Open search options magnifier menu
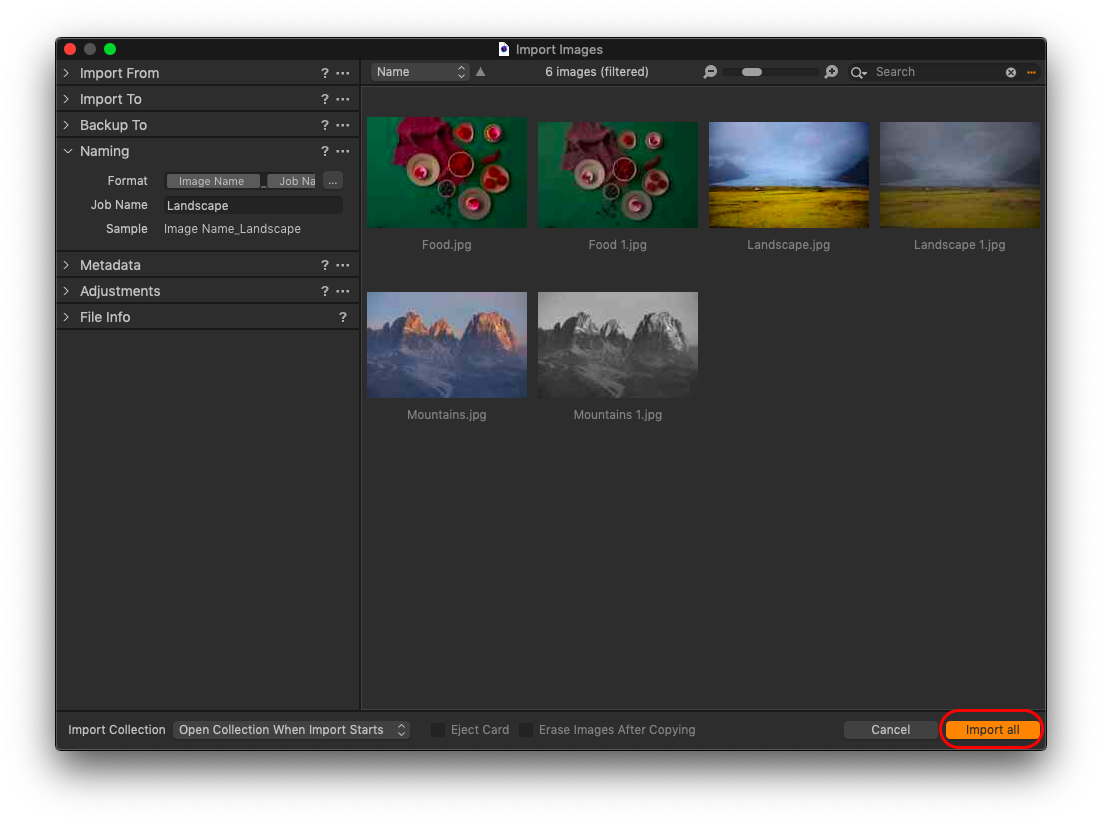The image size is (1102, 824). point(858,72)
